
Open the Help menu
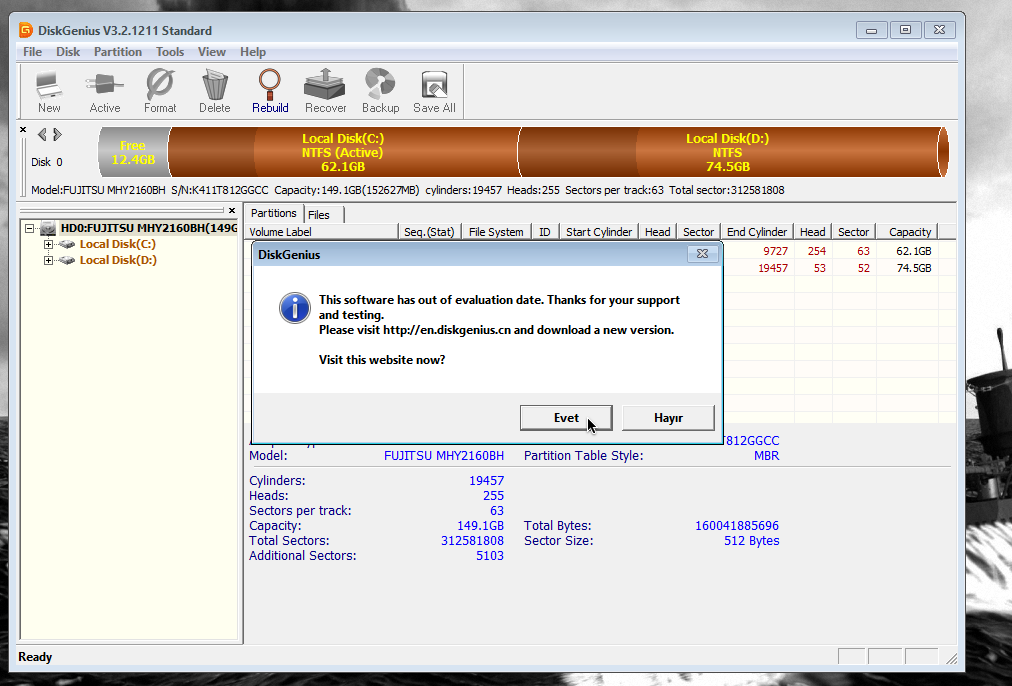(x=253, y=52)
